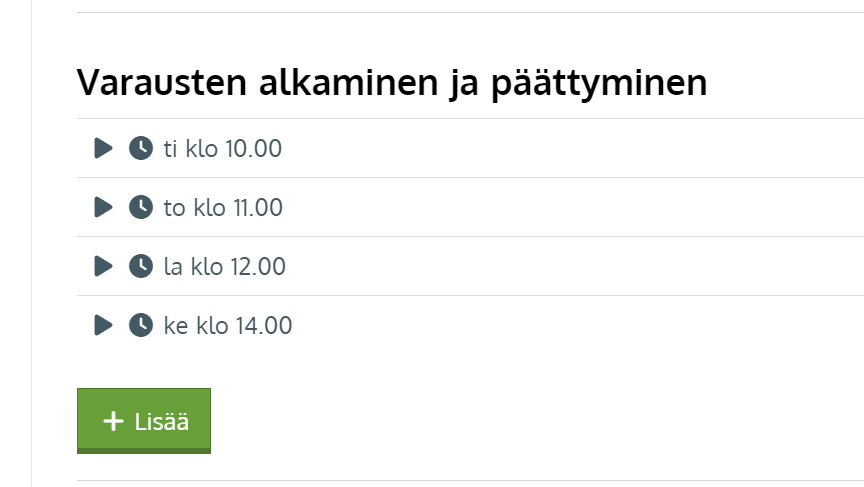Expand the to klo 11.00 row triangle
The height and width of the screenshot is (487, 864).
tap(103, 208)
